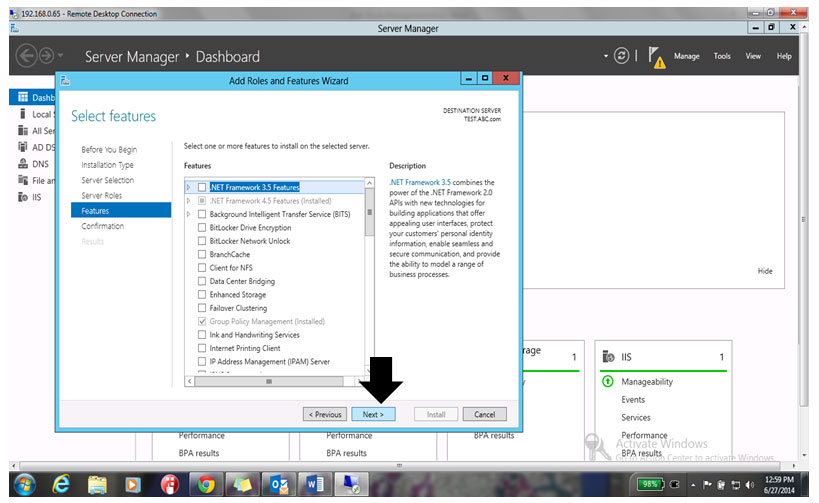Screen dimensions: 819x503
Task: Select IIS icon in sidebar
Action: [23, 197]
